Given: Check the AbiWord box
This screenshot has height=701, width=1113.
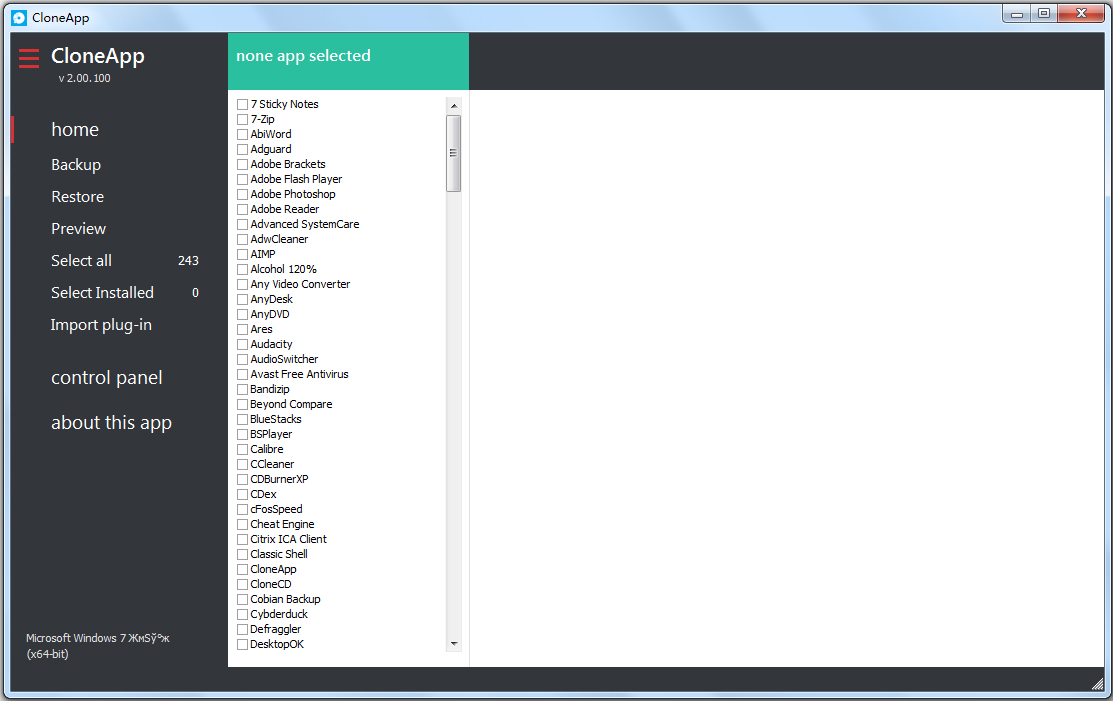Looking at the screenshot, I should pyautogui.click(x=243, y=134).
